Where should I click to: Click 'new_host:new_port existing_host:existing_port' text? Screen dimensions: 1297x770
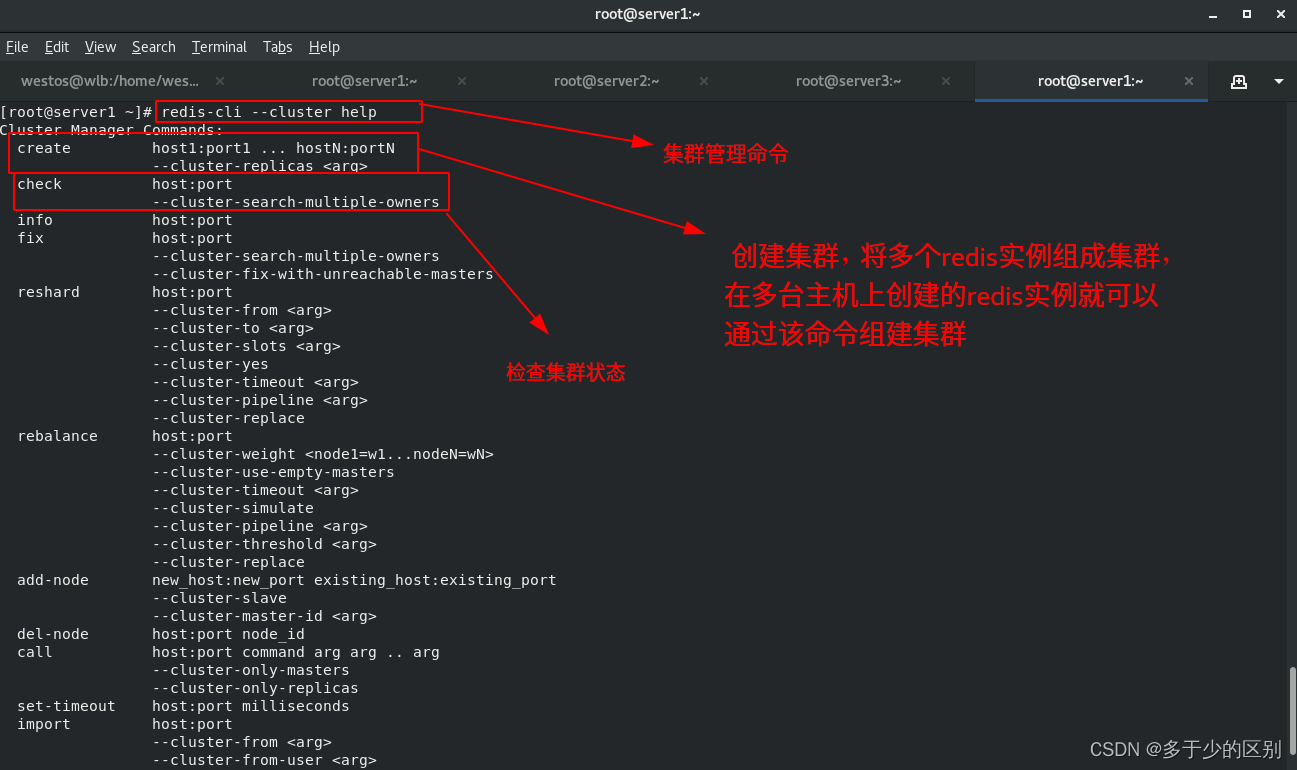pyautogui.click(x=355, y=580)
